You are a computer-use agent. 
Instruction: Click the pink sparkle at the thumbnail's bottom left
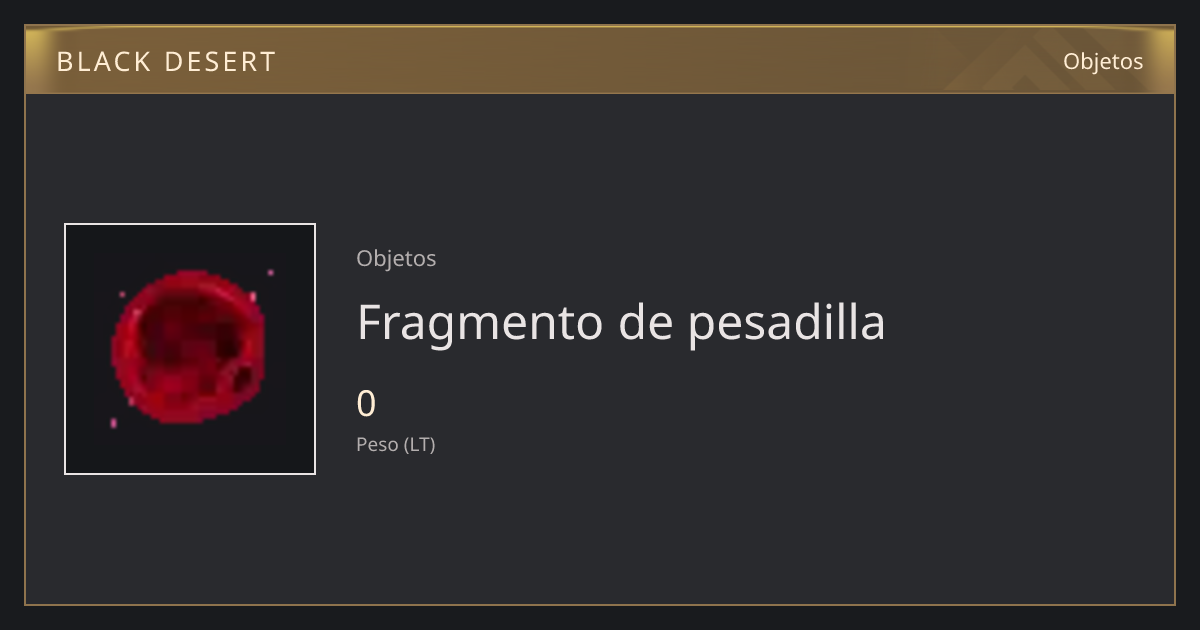pos(113,423)
